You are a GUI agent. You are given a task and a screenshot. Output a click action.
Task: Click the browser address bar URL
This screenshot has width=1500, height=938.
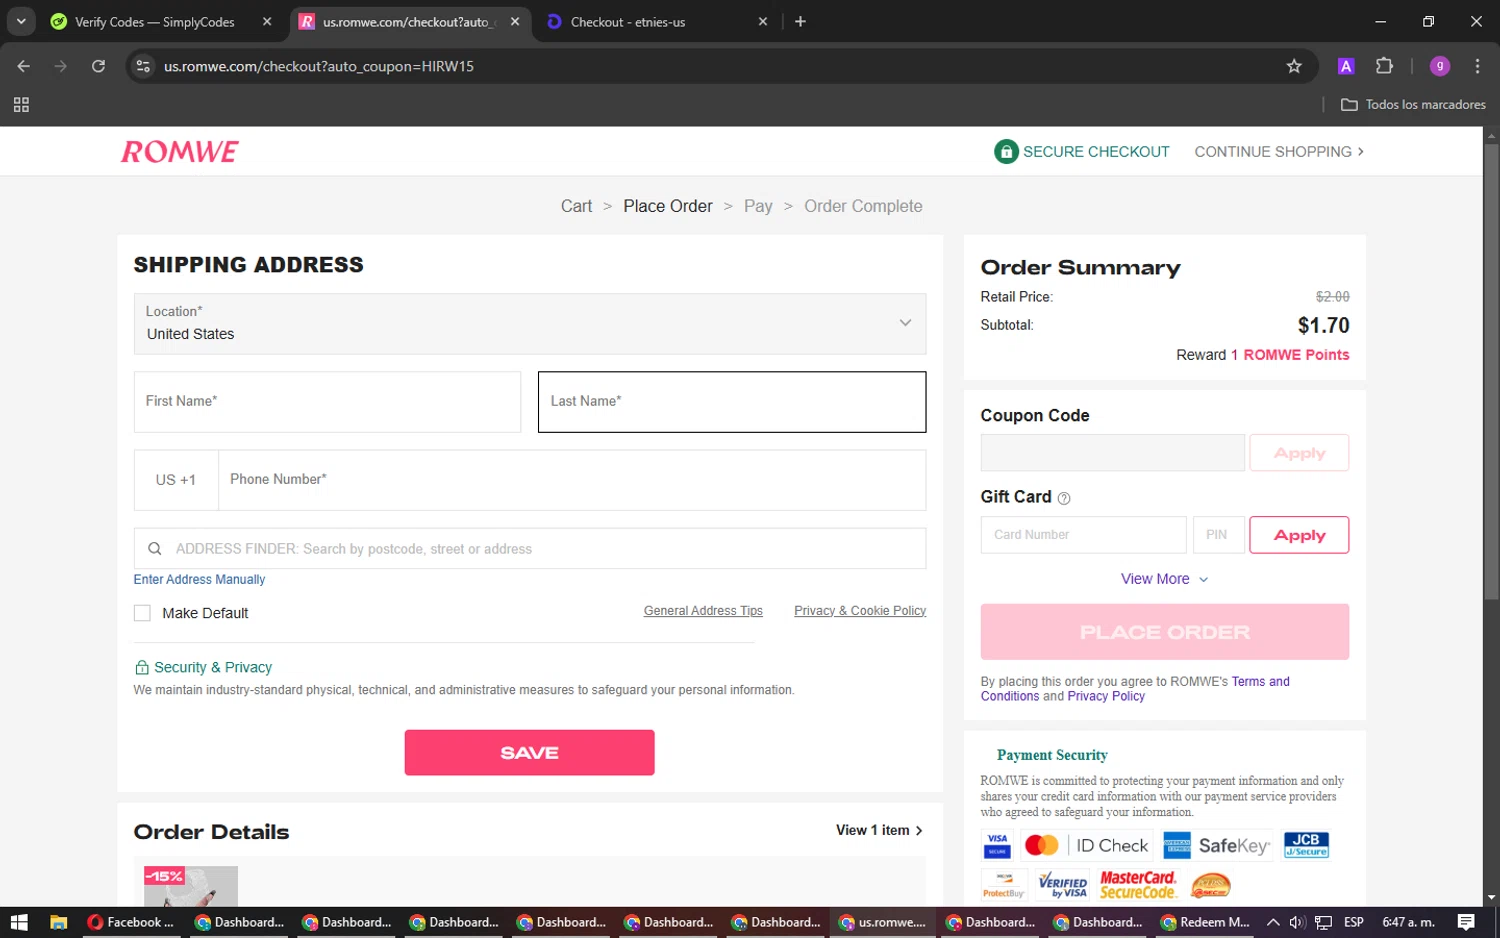(x=319, y=66)
